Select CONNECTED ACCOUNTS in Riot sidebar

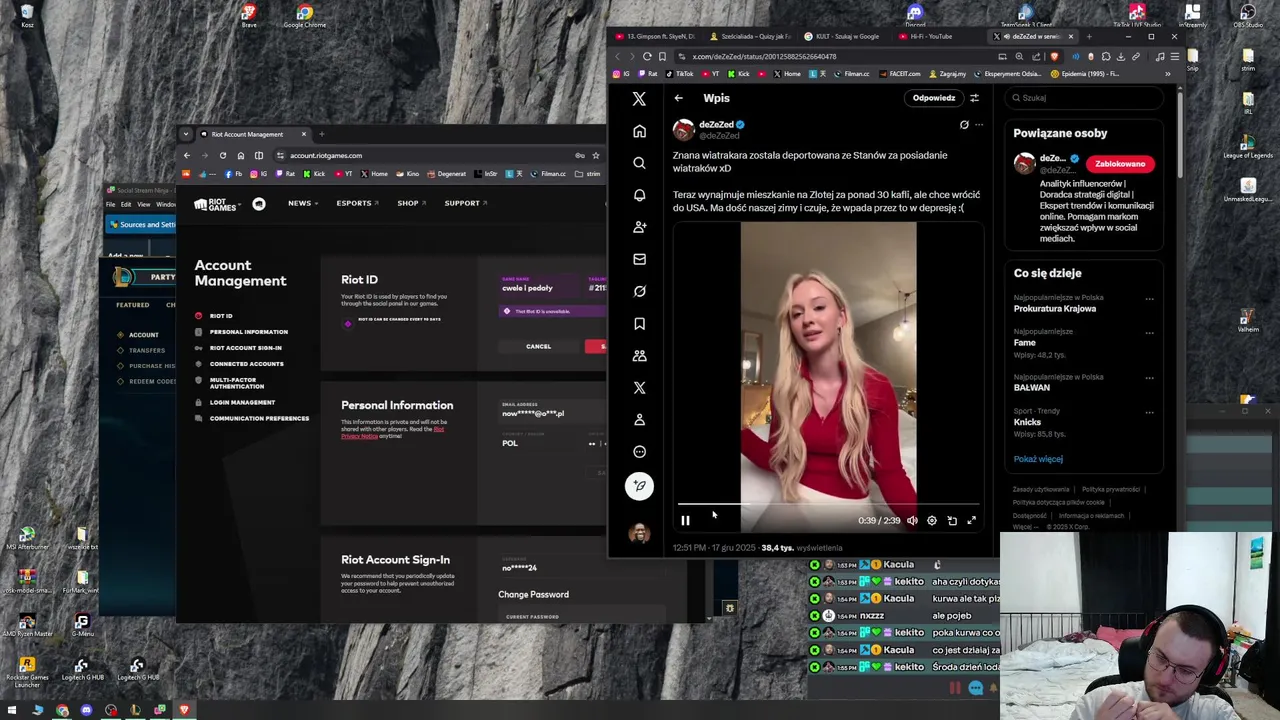pyautogui.click(x=246, y=364)
